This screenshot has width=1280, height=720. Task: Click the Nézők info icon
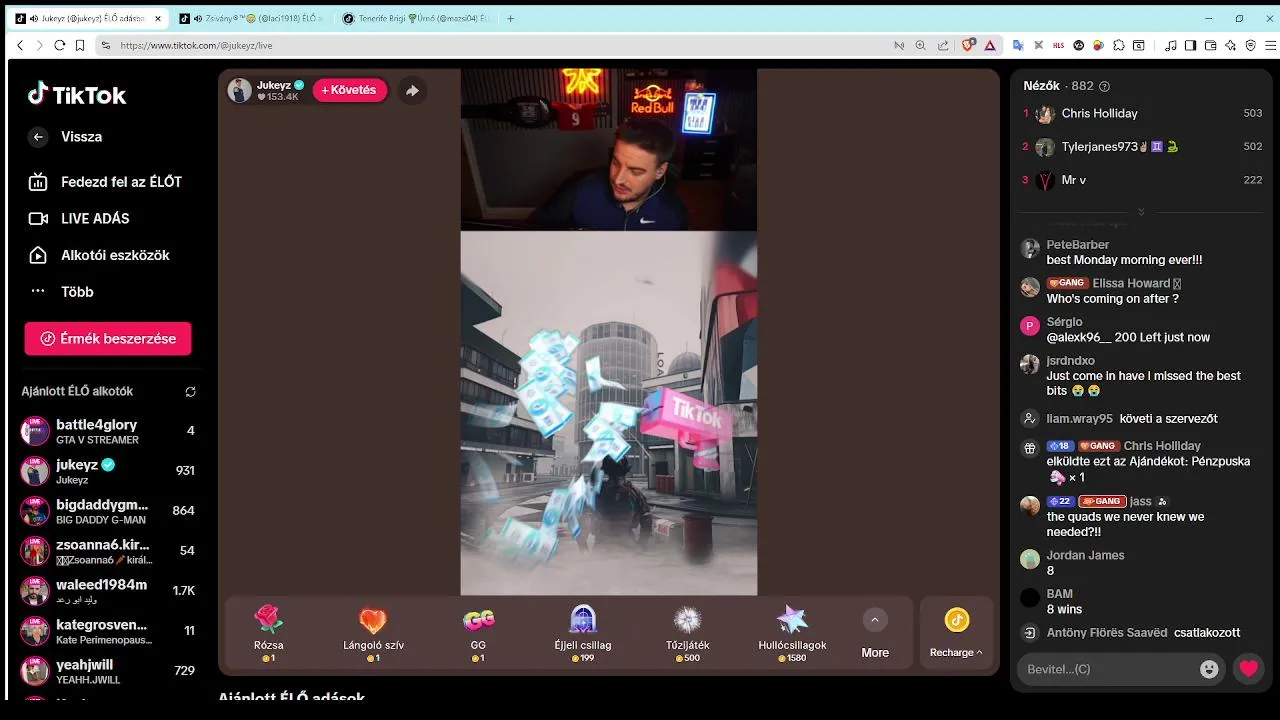pos(1104,87)
